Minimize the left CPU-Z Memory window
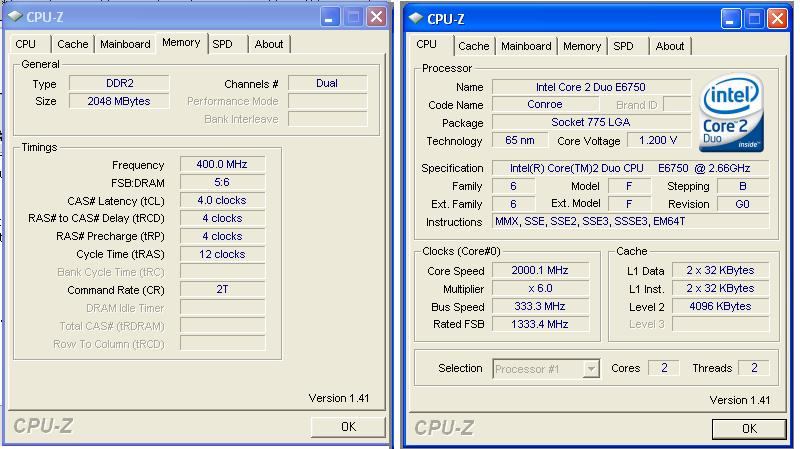 pyautogui.click(x=329, y=17)
